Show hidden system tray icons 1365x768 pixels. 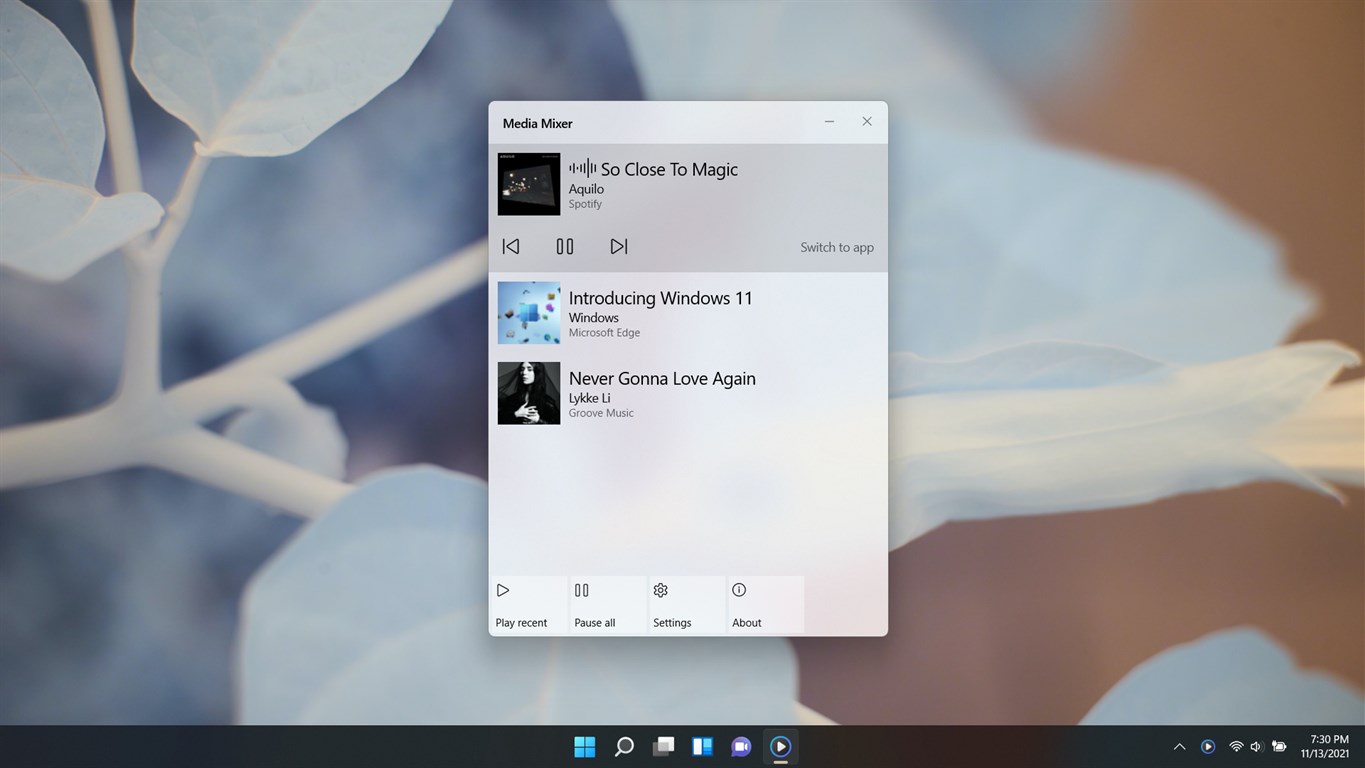(x=1179, y=746)
